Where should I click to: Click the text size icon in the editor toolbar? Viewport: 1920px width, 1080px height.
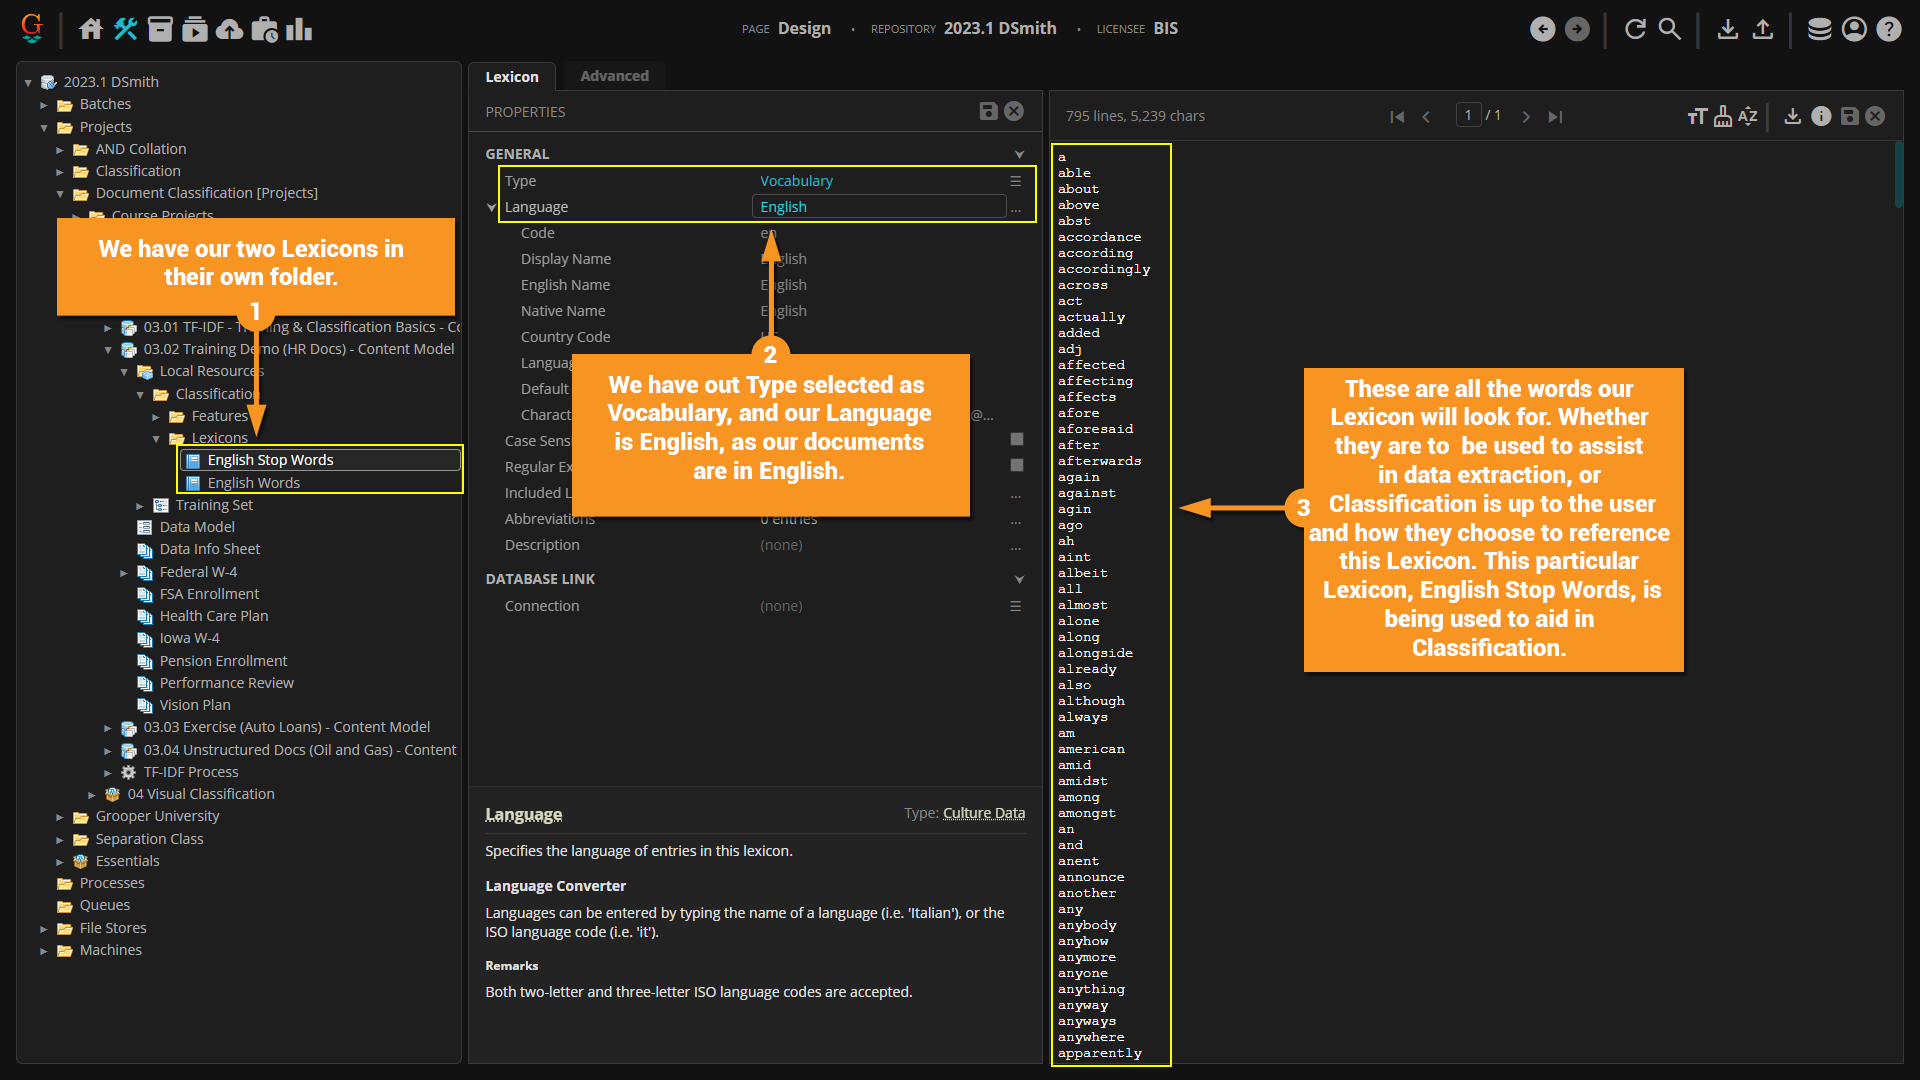(1696, 116)
